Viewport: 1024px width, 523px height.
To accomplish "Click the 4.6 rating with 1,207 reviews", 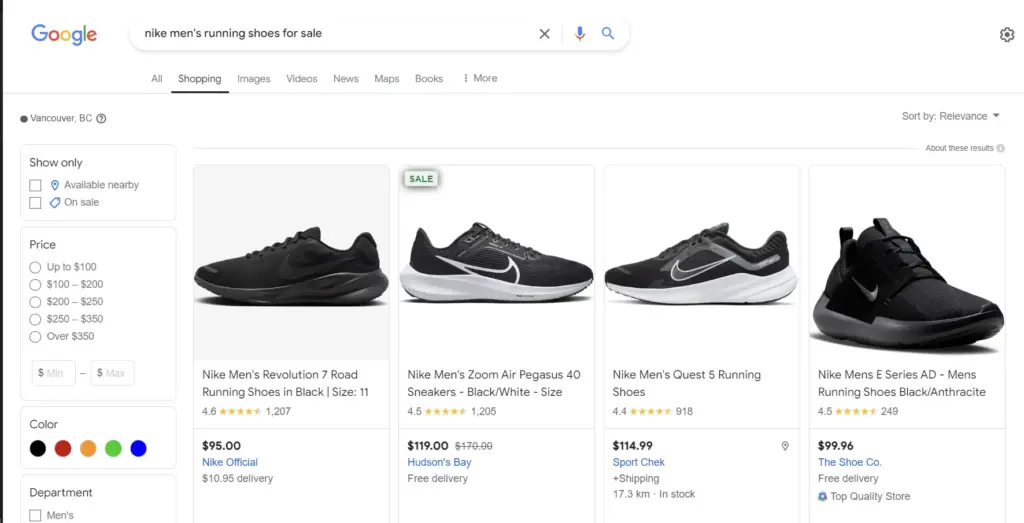I will click(x=246, y=411).
